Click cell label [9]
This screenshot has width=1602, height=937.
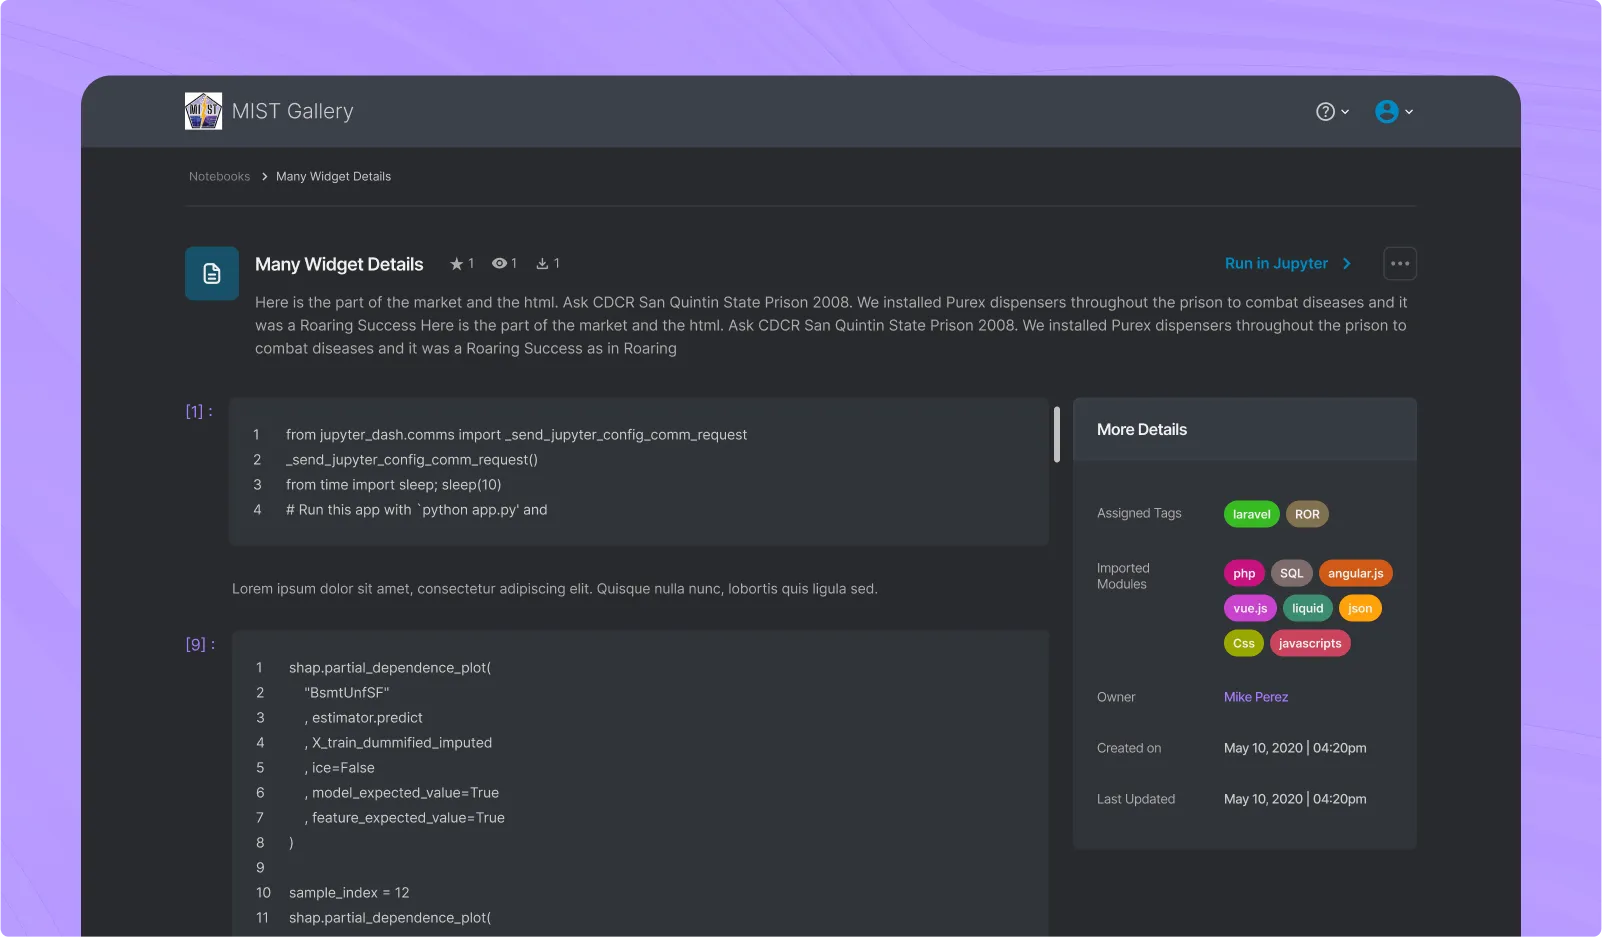point(200,644)
